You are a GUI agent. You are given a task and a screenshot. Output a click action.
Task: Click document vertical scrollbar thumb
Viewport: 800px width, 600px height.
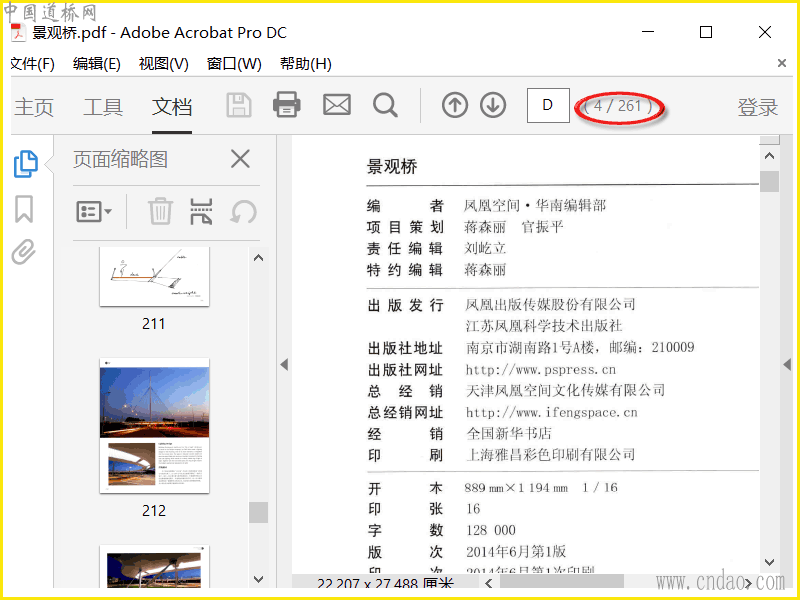769,181
